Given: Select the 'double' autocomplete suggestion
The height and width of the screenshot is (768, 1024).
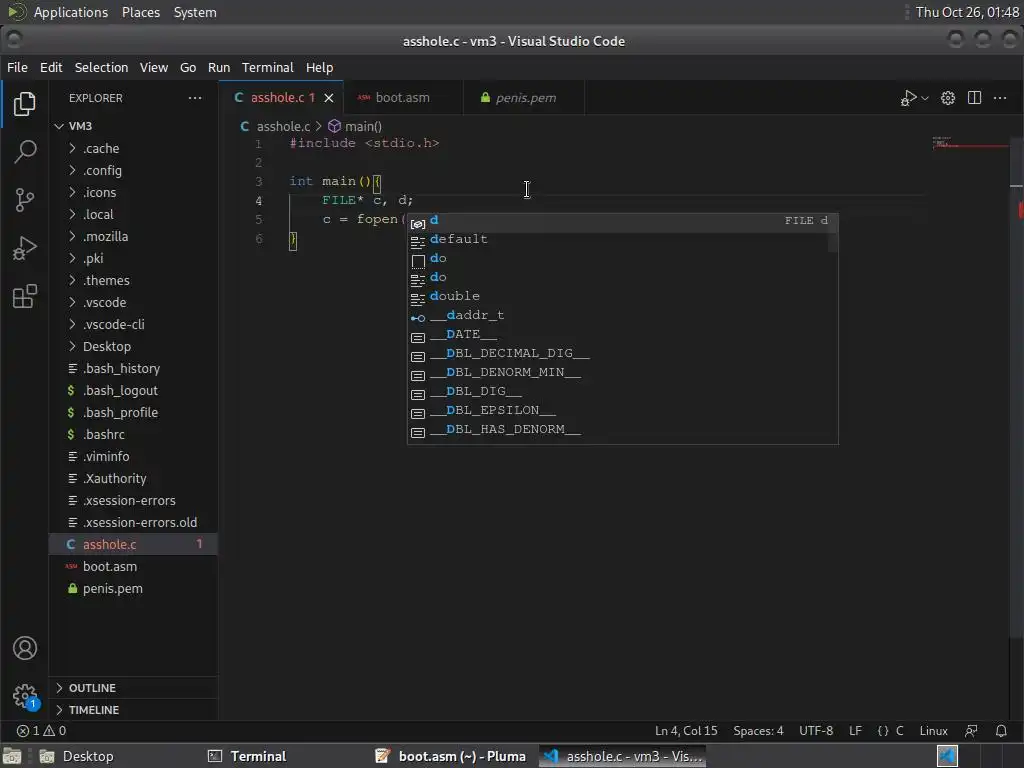Looking at the screenshot, I should (622, 296).
